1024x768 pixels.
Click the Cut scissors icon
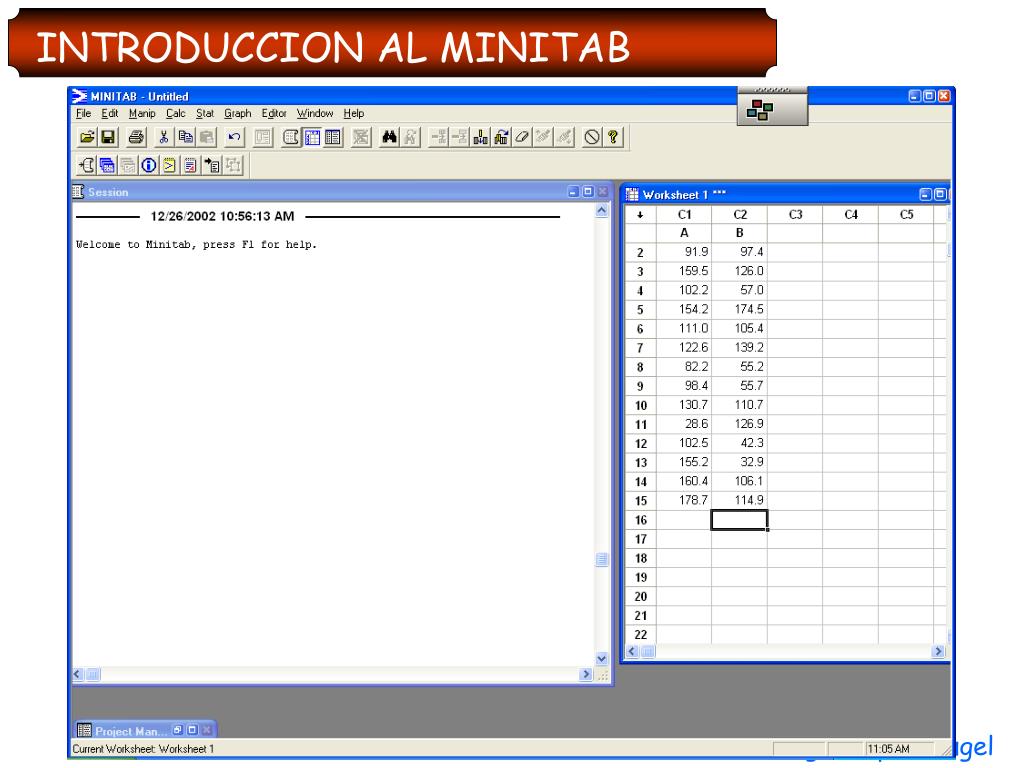pyautogui.click(x=164, y=137)
